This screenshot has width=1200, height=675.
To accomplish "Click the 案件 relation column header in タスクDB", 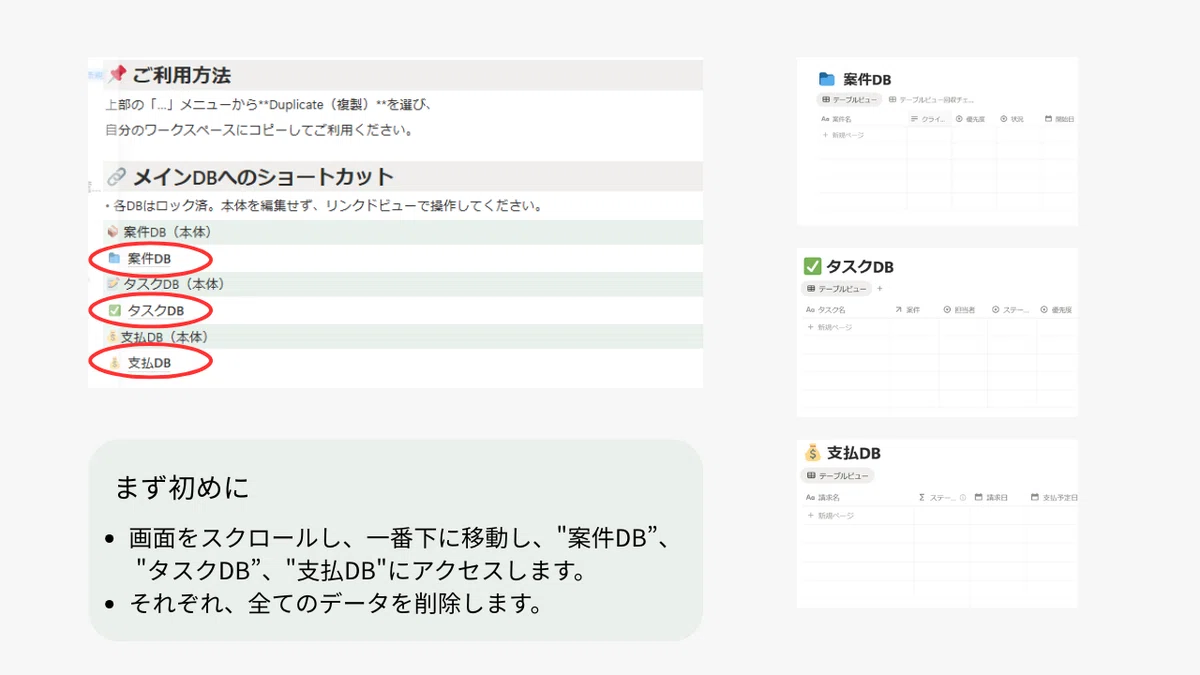I will (x=907, y=310).
